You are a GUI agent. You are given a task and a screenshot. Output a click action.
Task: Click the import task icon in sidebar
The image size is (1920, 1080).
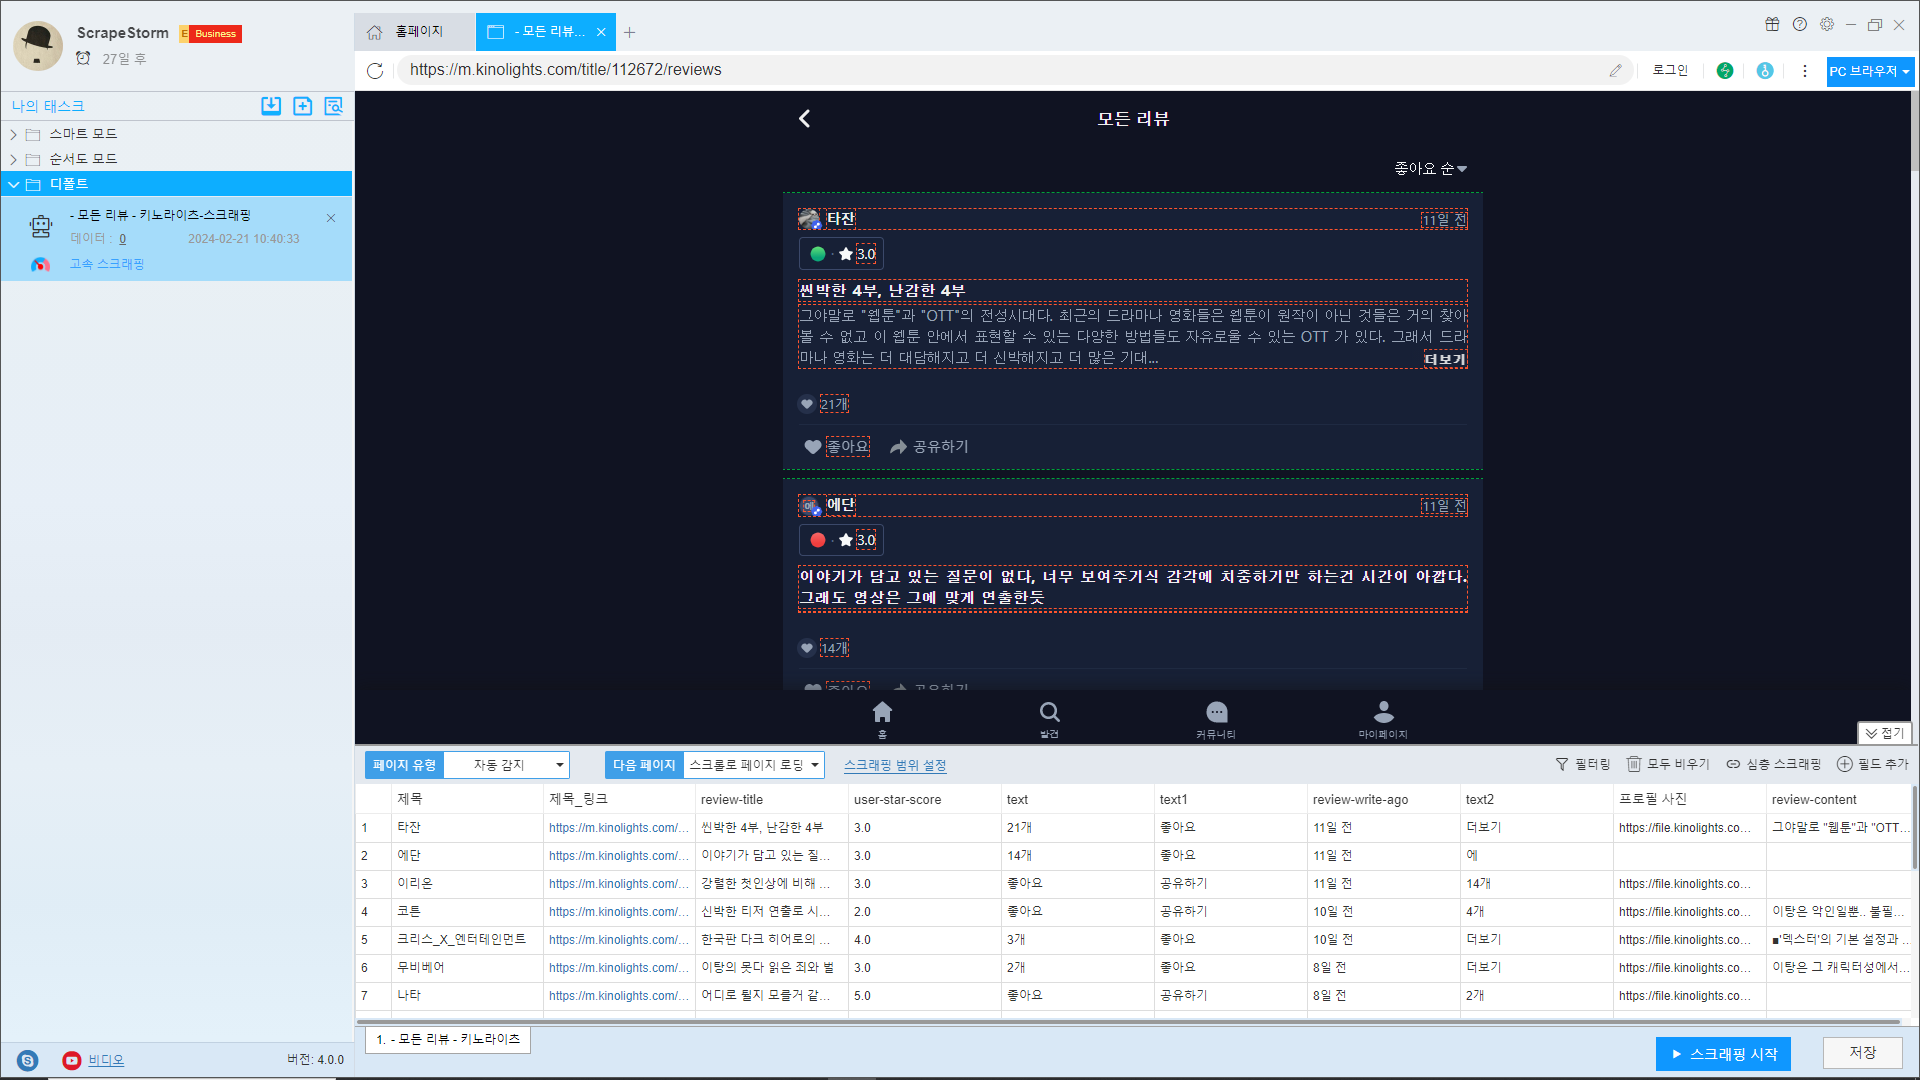tap(271, 106)
